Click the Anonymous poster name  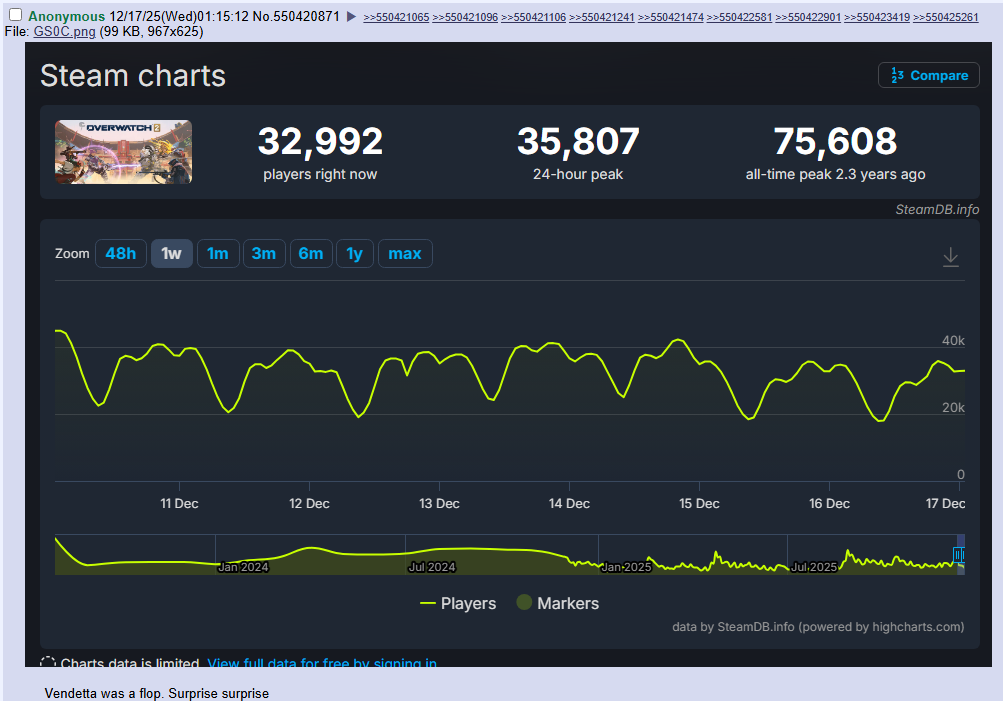(67, 17)
